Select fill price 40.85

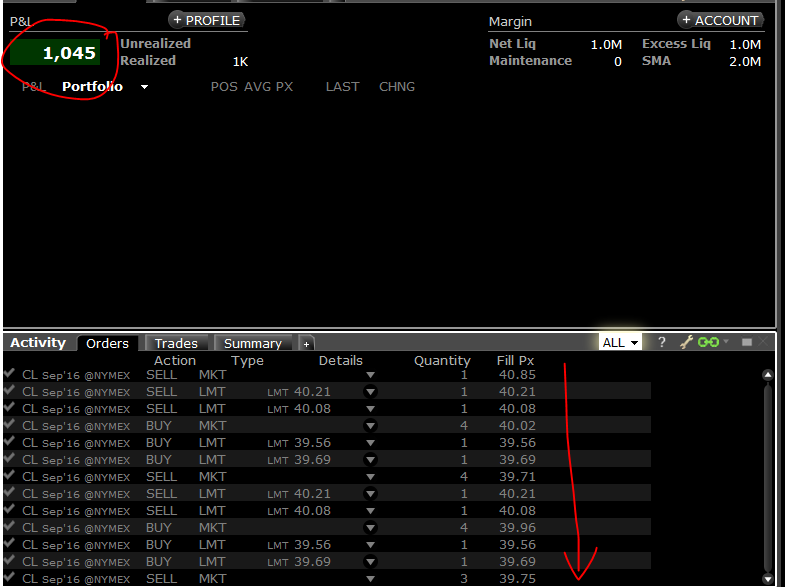[x=517, y=374]
